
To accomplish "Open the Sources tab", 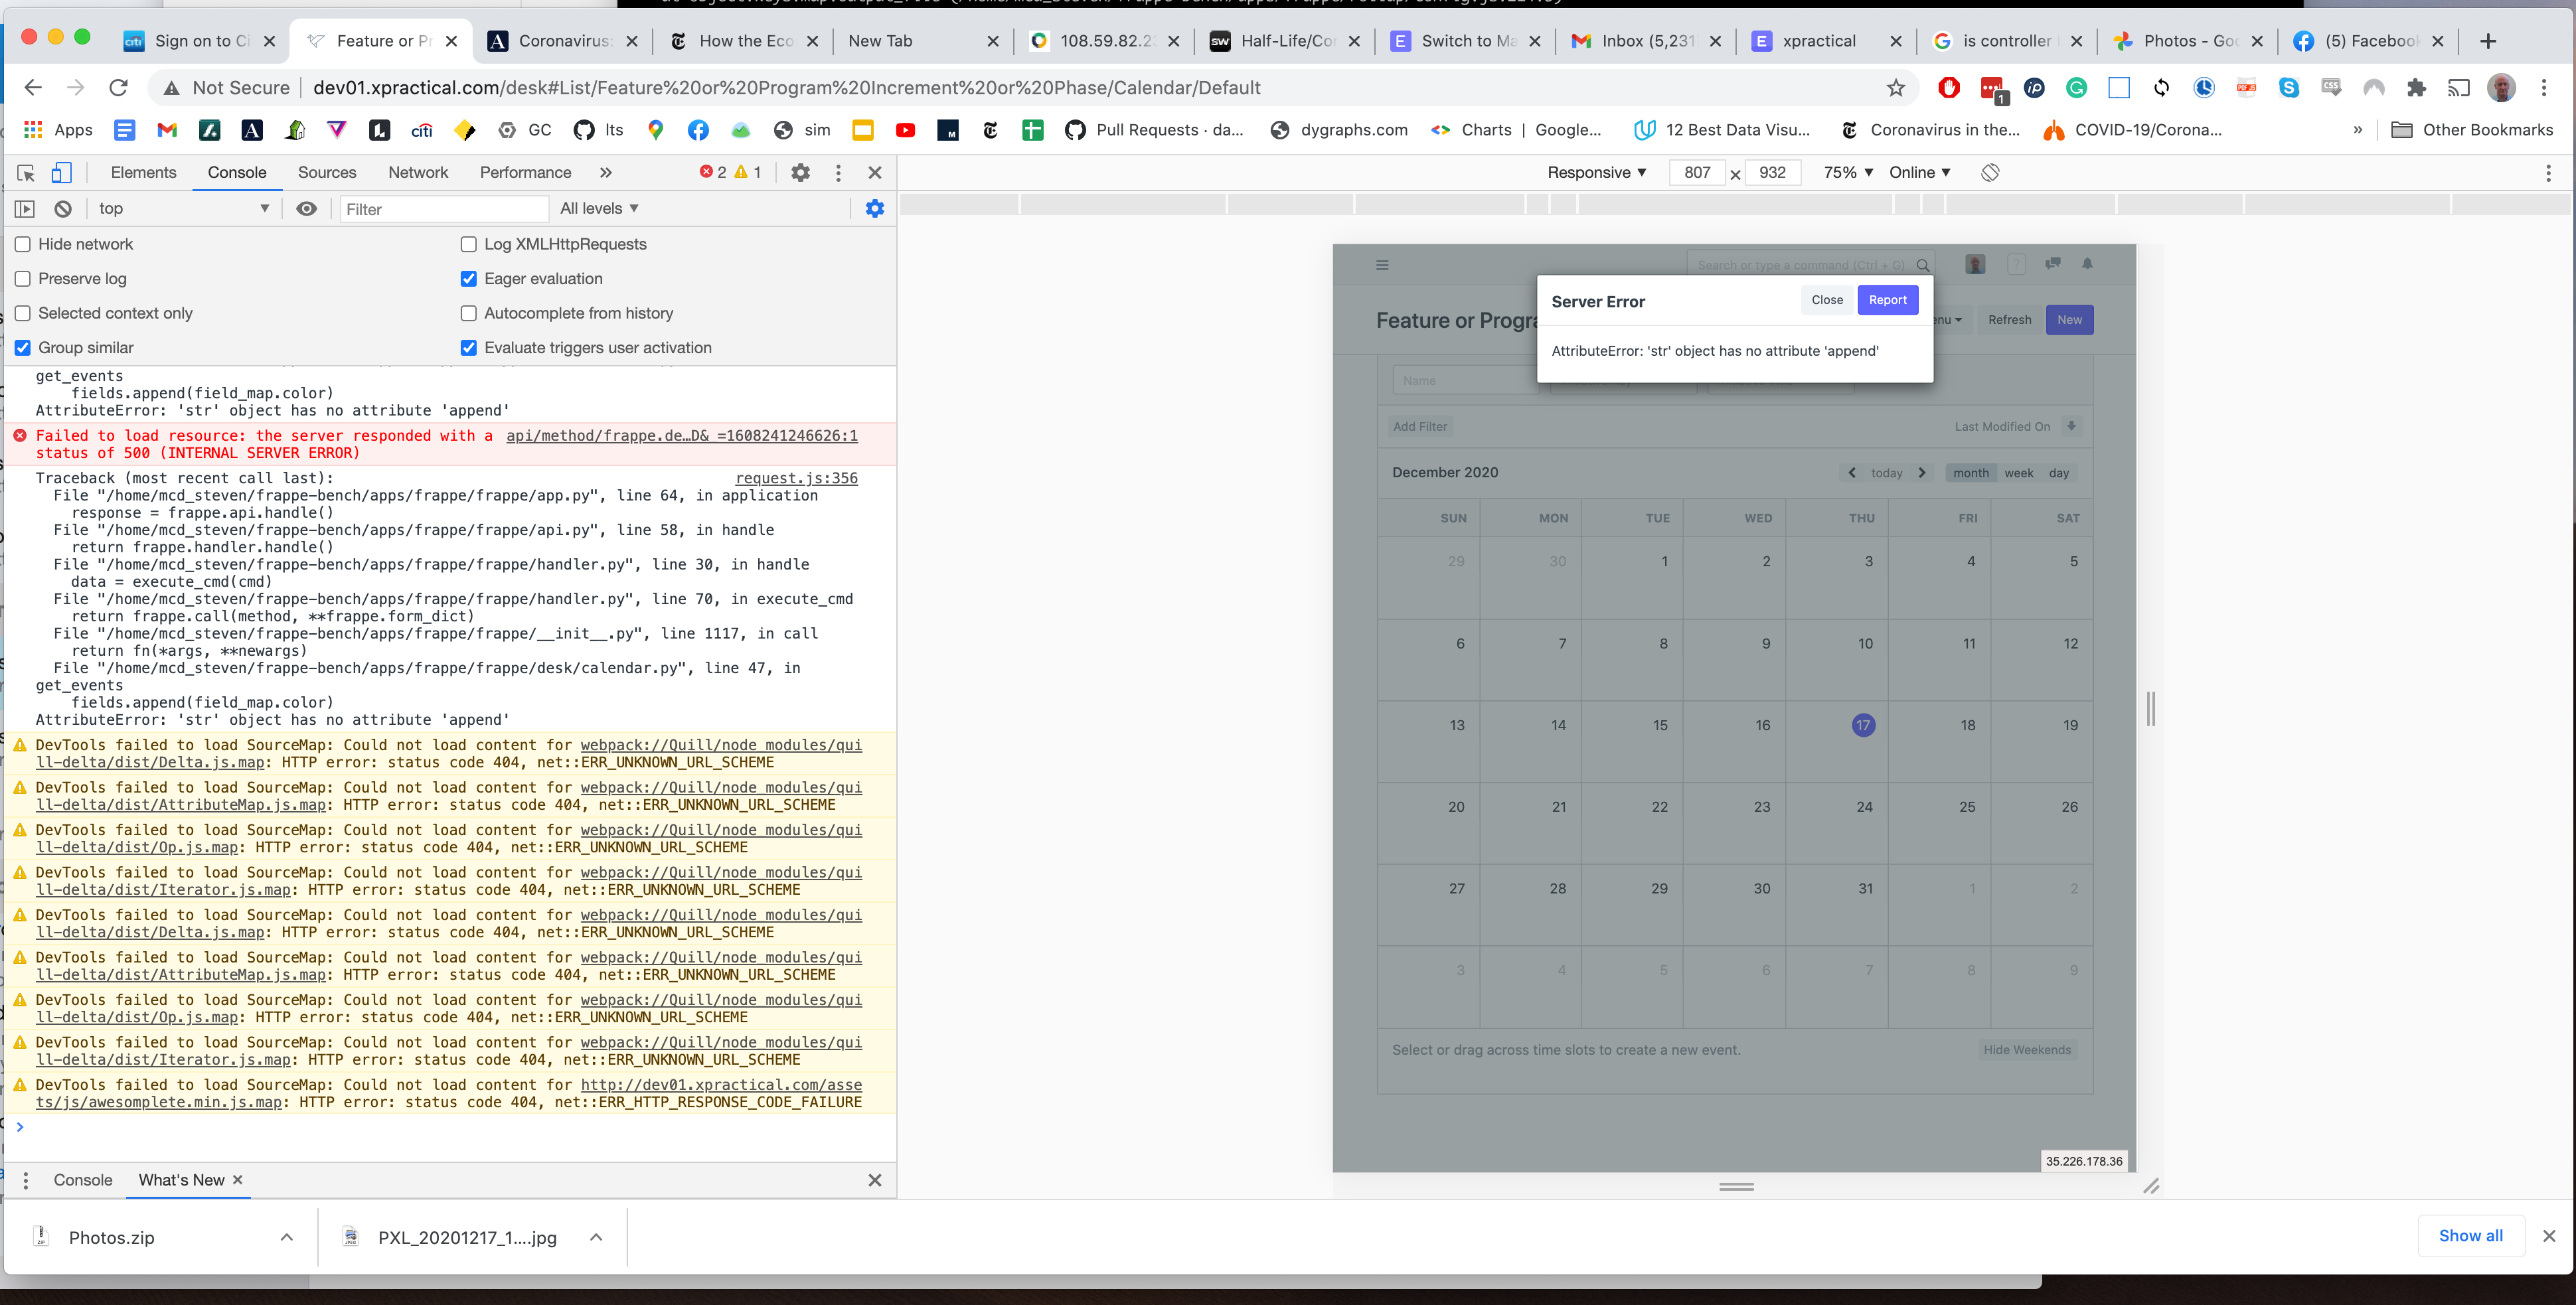I will coord(327,172).
